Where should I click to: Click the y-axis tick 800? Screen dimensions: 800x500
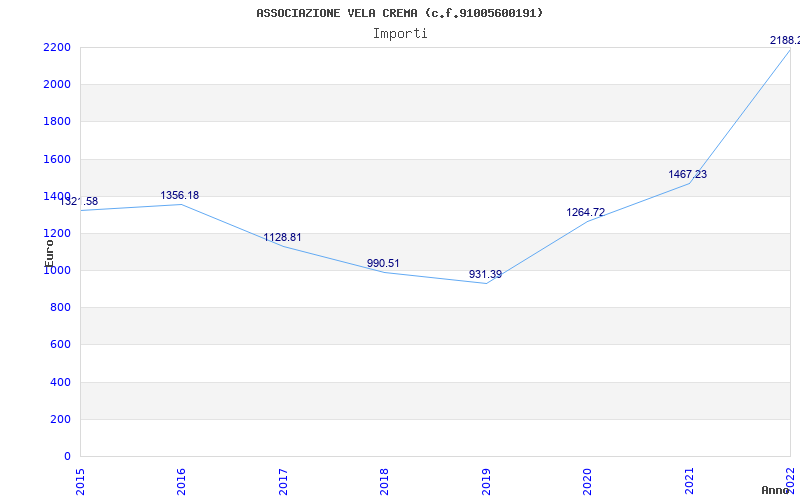coord(60,308)
